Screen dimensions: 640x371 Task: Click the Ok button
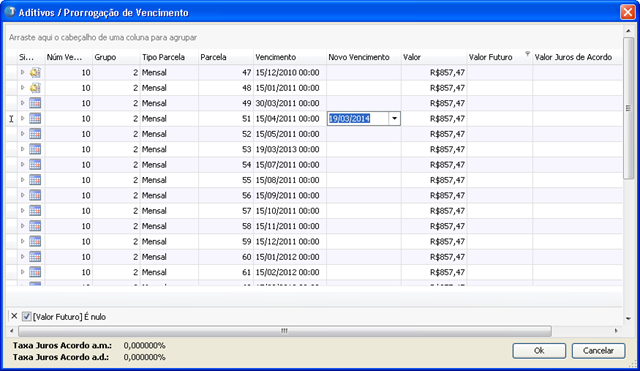(x=539, y=351)
